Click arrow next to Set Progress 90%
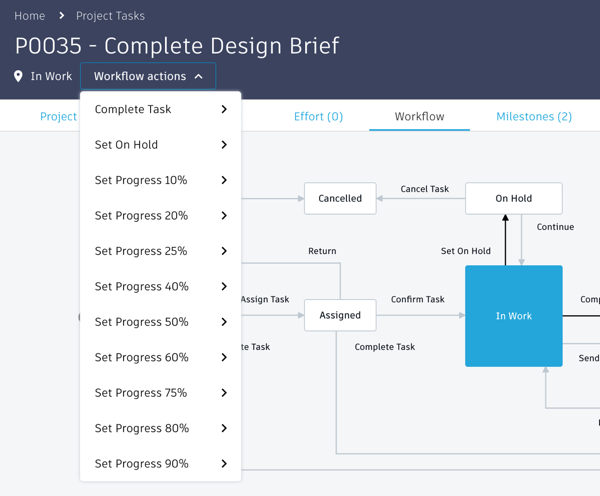This screenshot has height=496, width=600. tap(224, 464)
